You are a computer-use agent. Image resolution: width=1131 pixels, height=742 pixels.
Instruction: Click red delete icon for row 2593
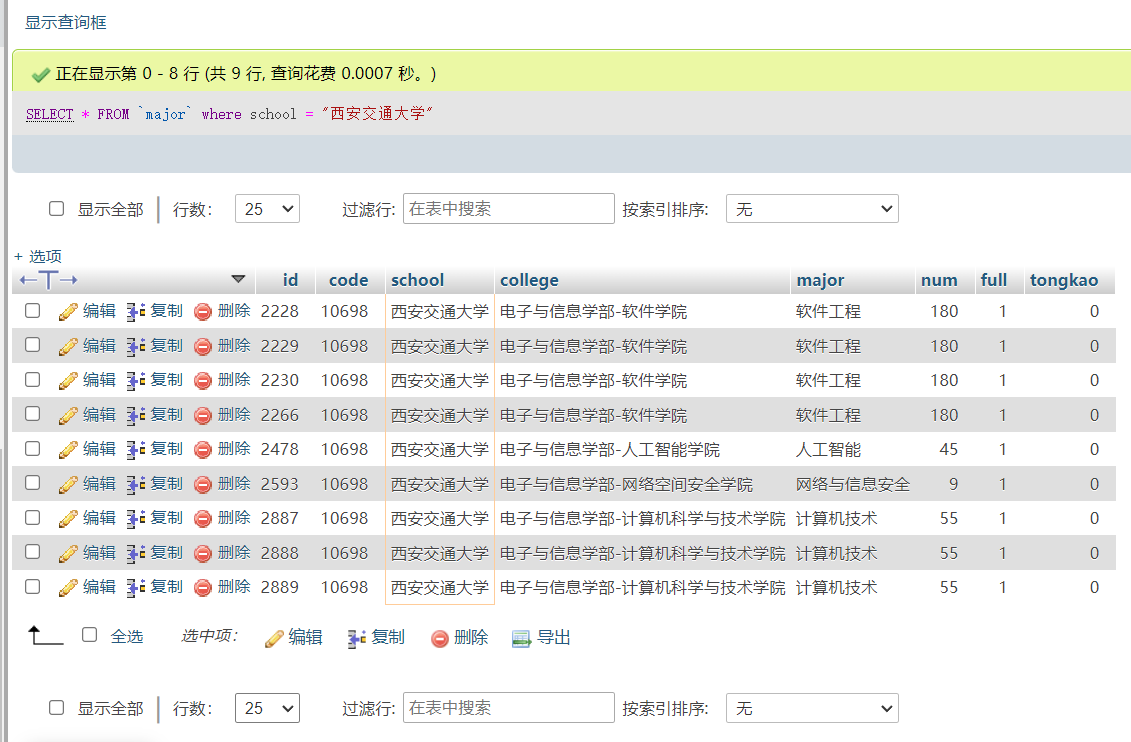pos(203,484)
